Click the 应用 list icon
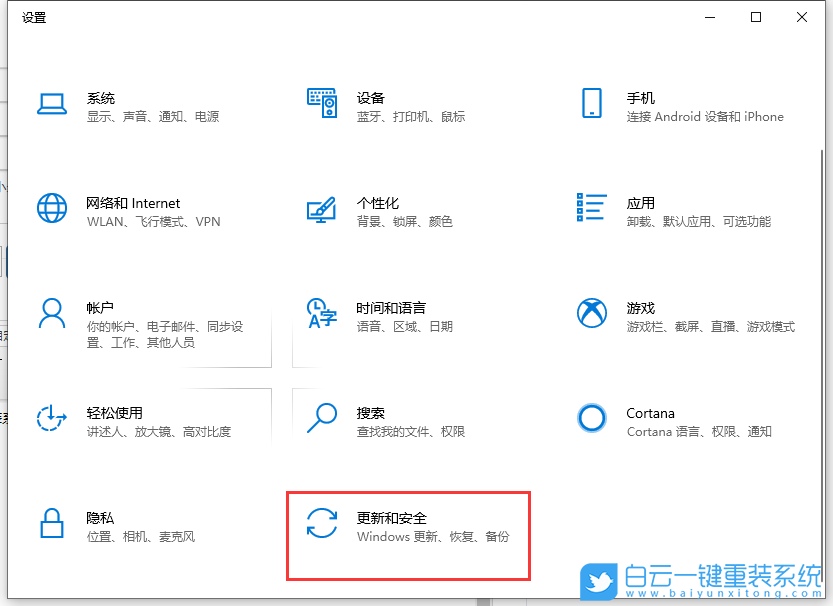Screen dimensions: 833x606 pyautogui.click(x=592, y=207)
